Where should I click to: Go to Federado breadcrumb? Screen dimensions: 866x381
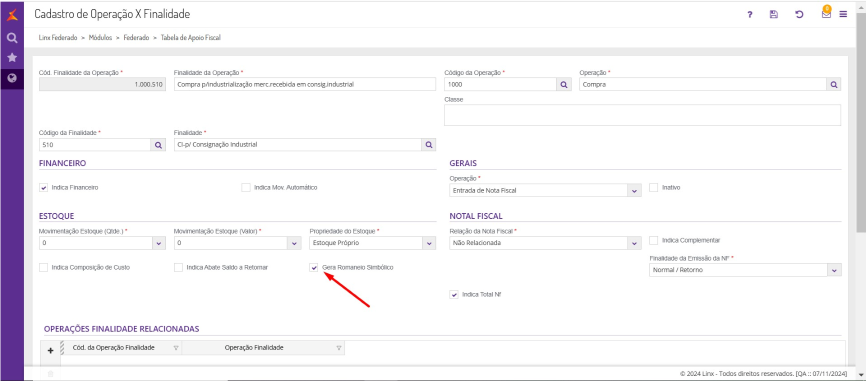136,38
